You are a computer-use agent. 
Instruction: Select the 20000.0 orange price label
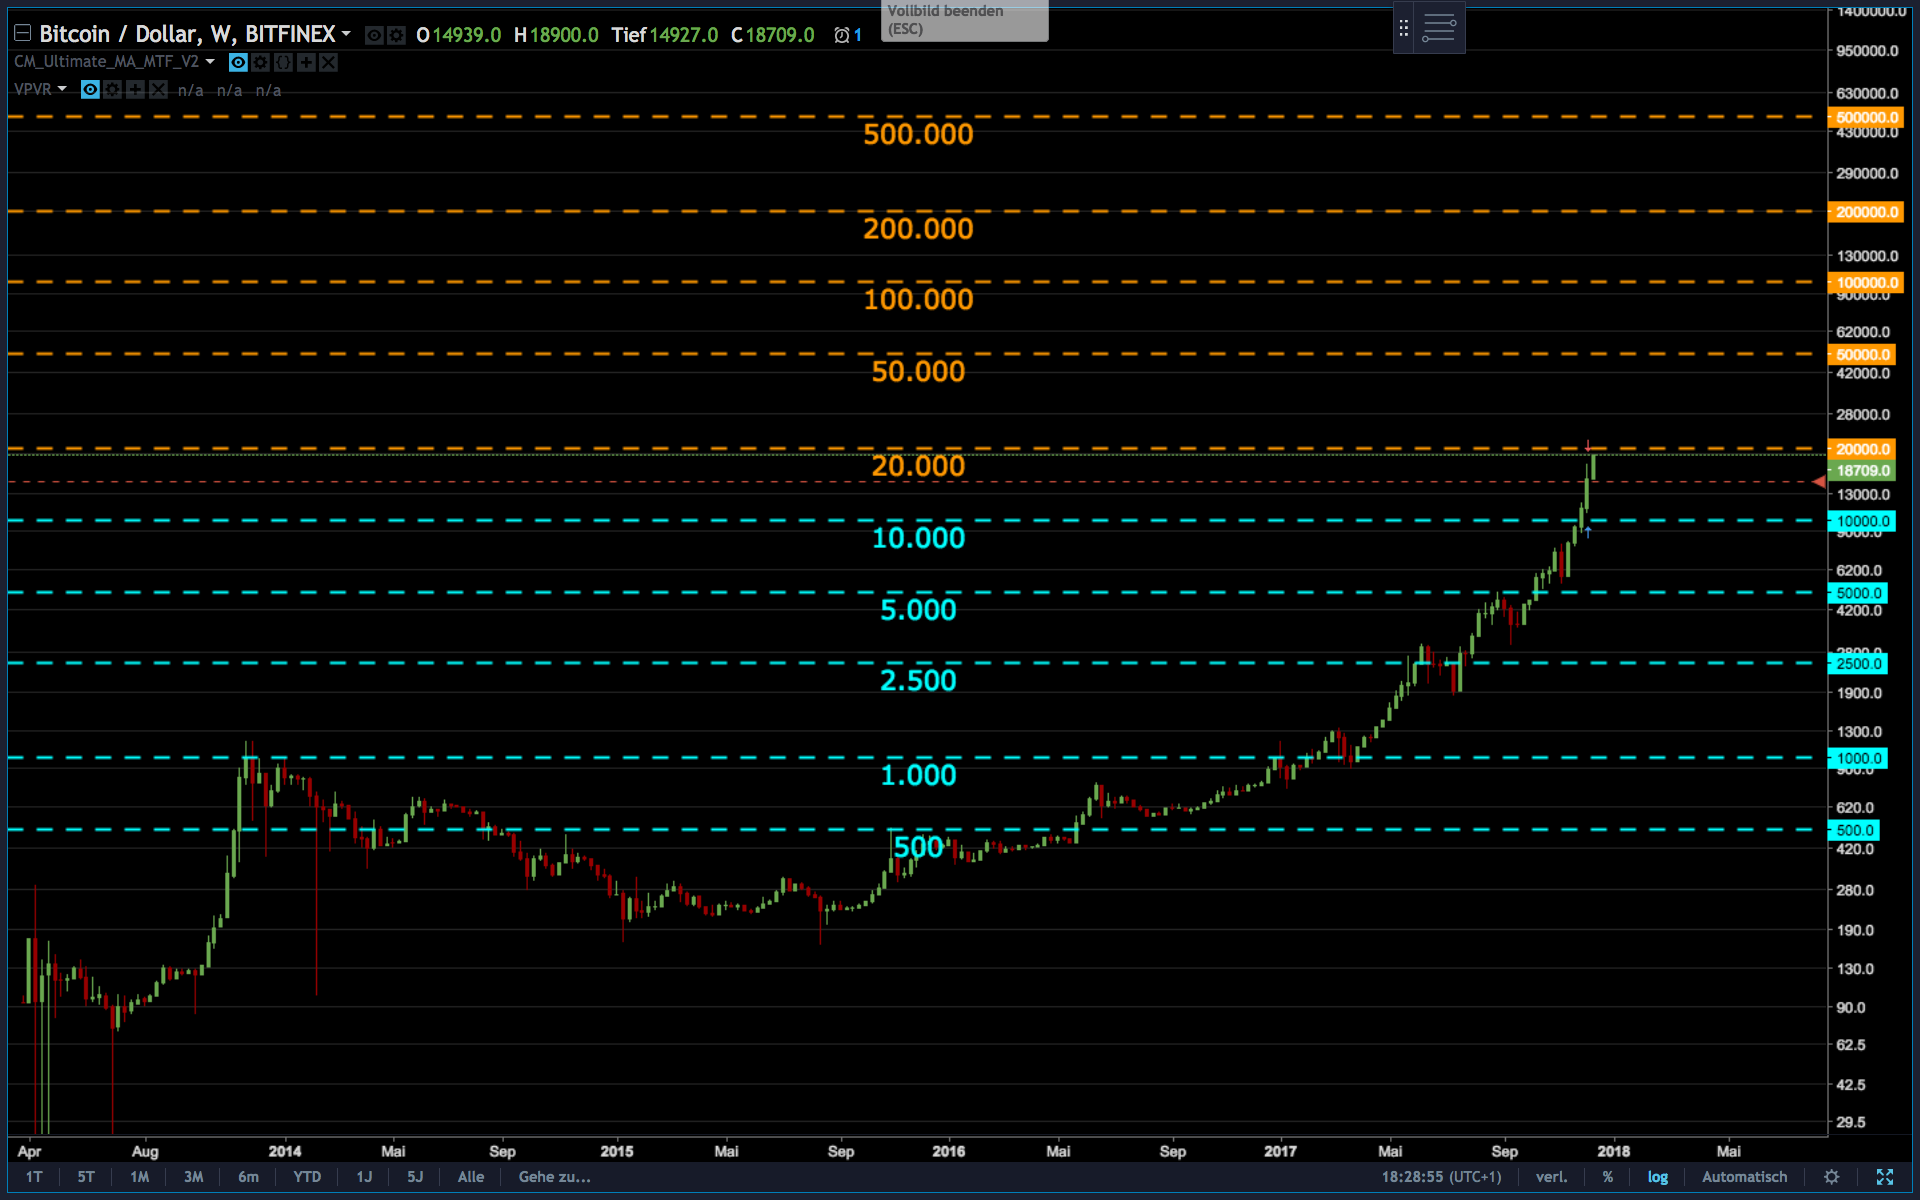tap(1862, 450)
